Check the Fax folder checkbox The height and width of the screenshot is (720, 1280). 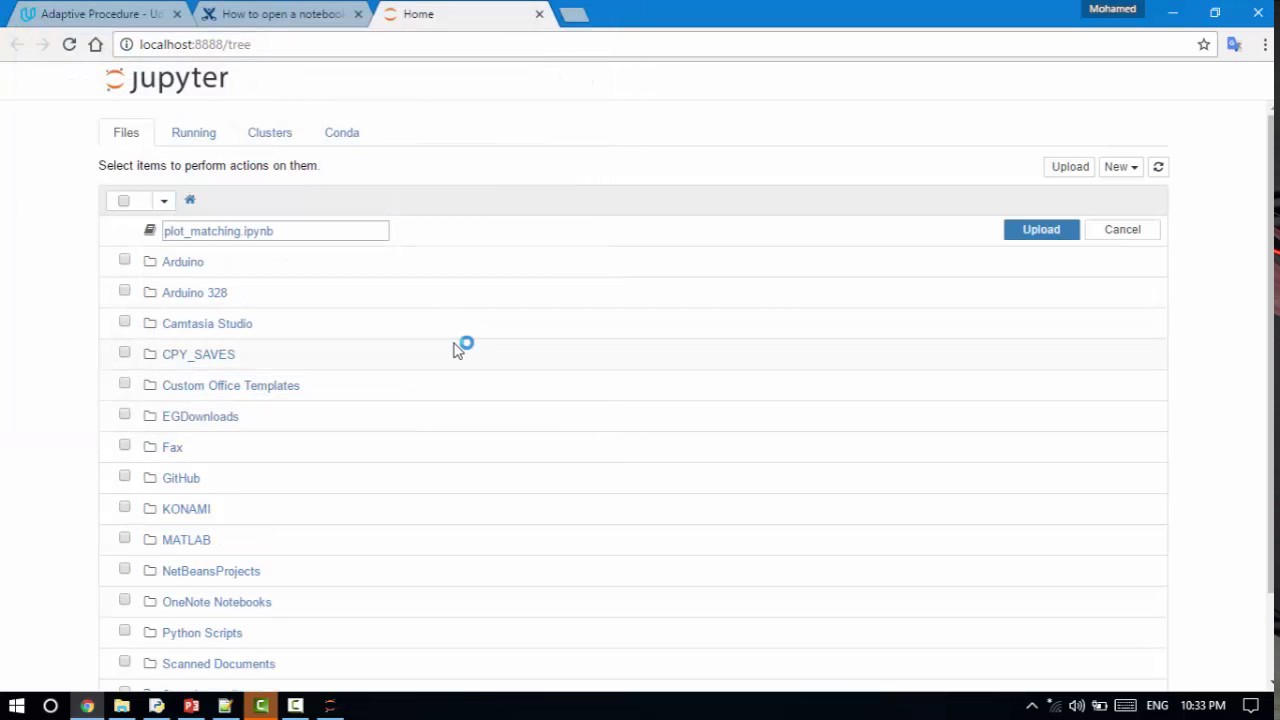[124, 446]
